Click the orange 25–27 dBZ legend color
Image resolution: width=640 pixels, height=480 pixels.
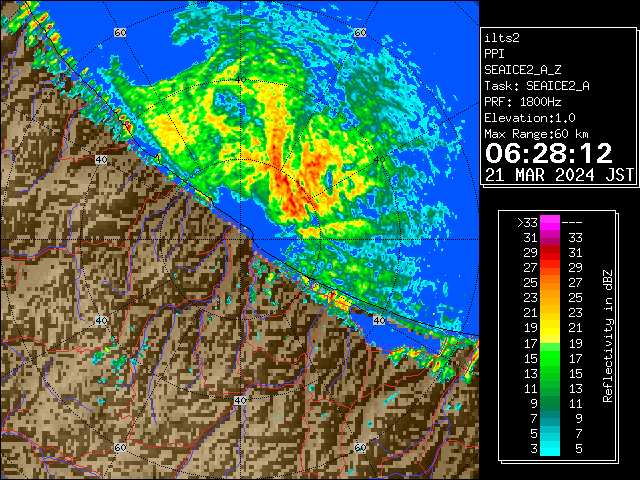549,283
